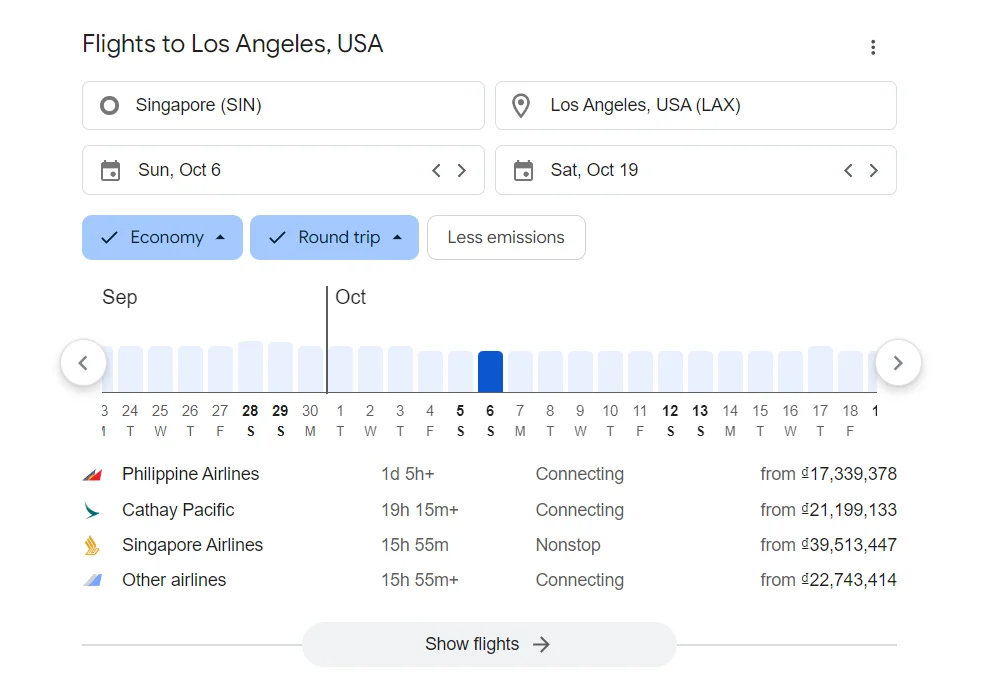Click the origin circle icon beside Singapore
The image size is (988, 679).
(110, 105)
